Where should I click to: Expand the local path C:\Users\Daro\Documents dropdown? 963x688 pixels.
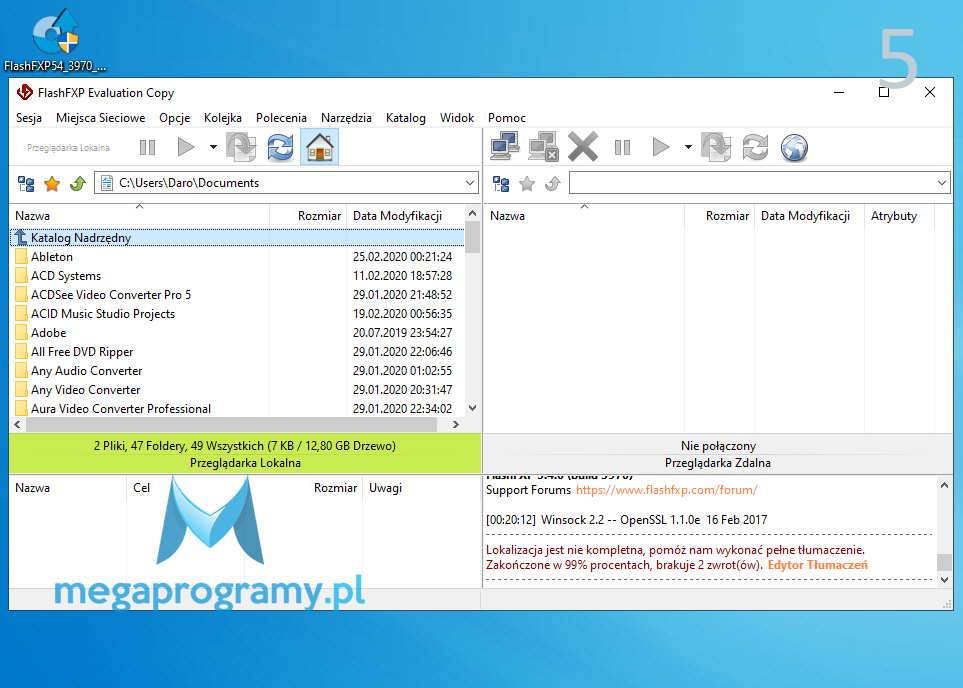point(470,183)
